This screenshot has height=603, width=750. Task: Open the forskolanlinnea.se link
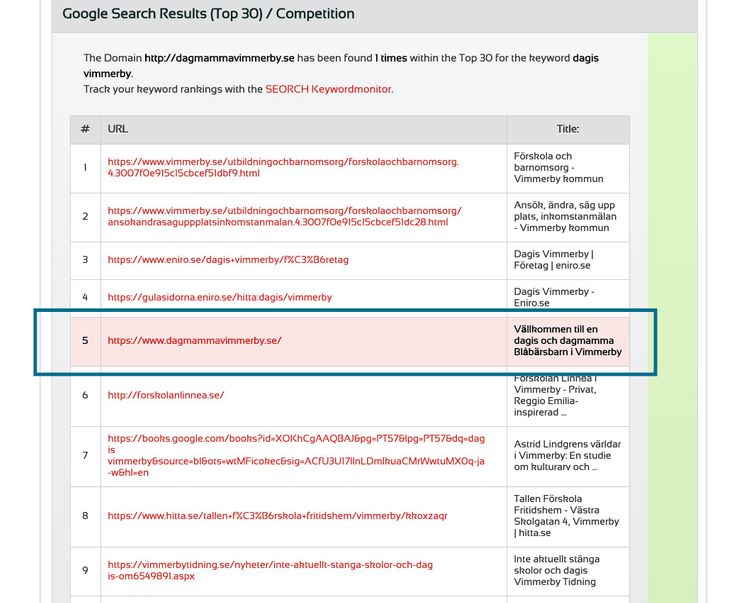[x=165, y=395]
